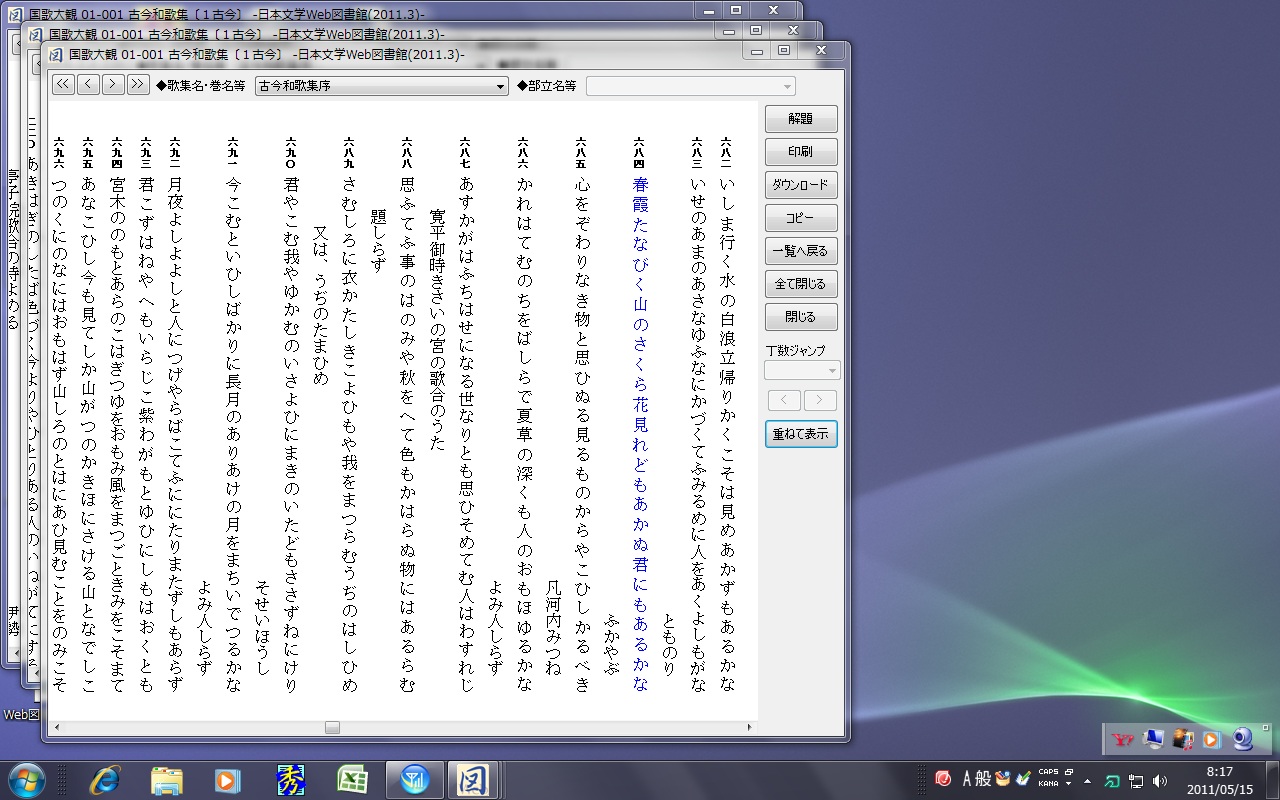Click 全て閉じる to close all windows

click(x=801, y=283)
